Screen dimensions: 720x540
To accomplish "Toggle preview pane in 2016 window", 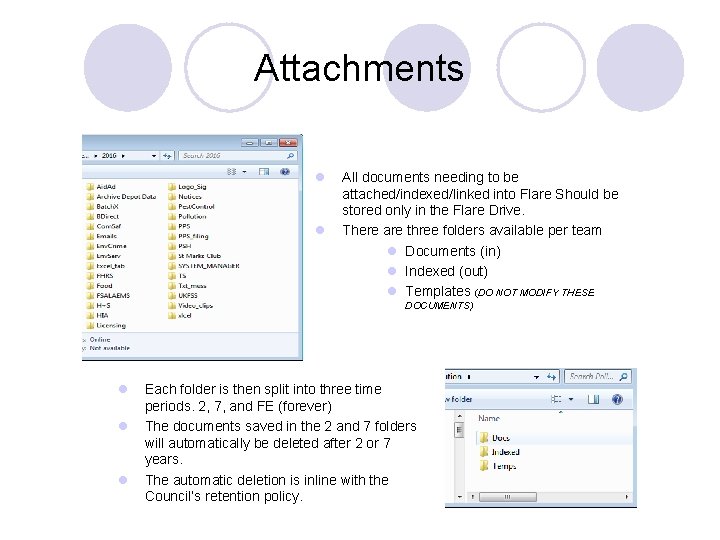I will (x=264, y=172).
